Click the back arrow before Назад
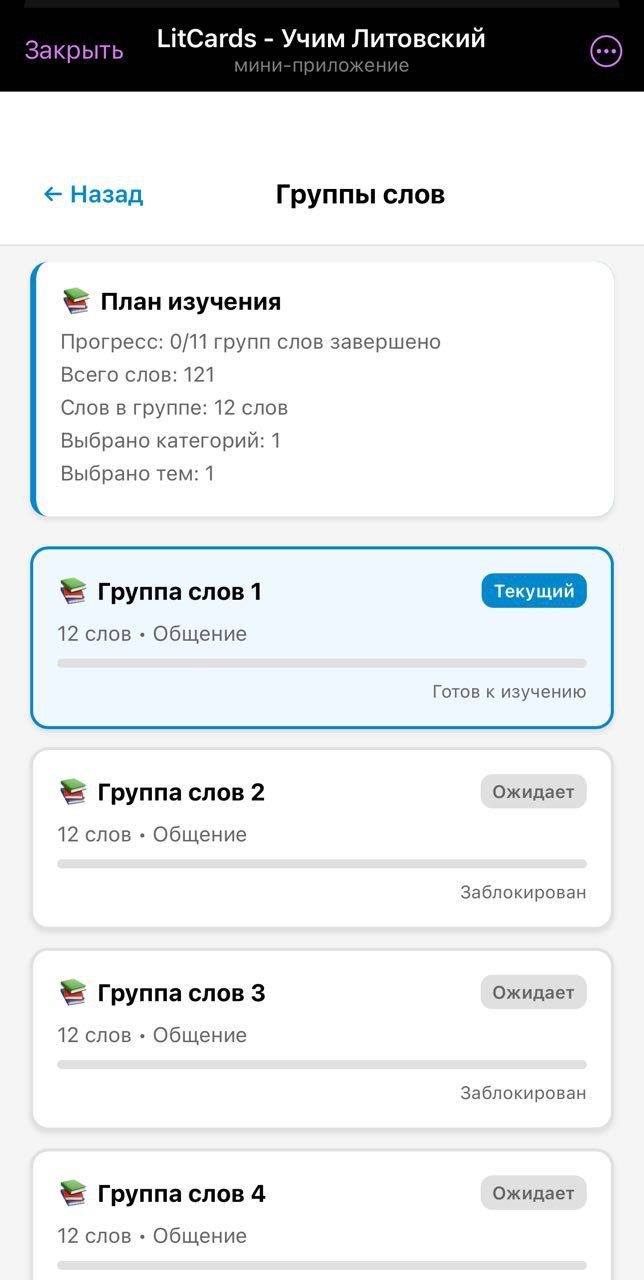 click(x=50, y=194)
